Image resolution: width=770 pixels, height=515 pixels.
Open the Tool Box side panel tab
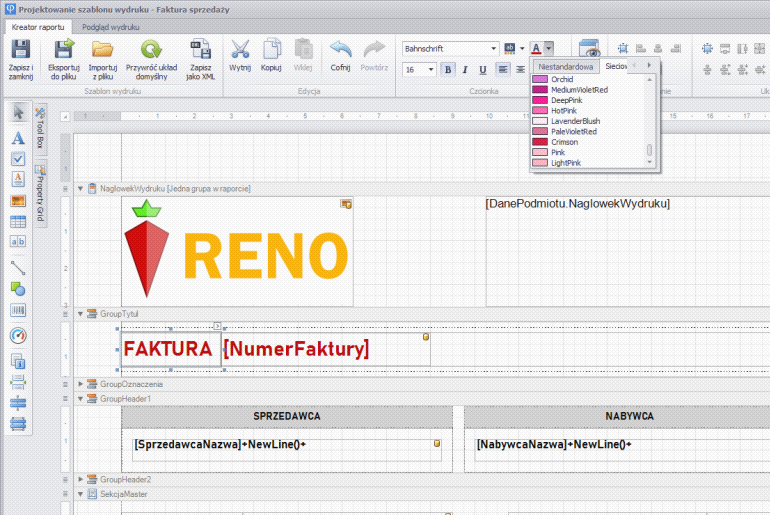pyautogui.click(x=40, y=128)
